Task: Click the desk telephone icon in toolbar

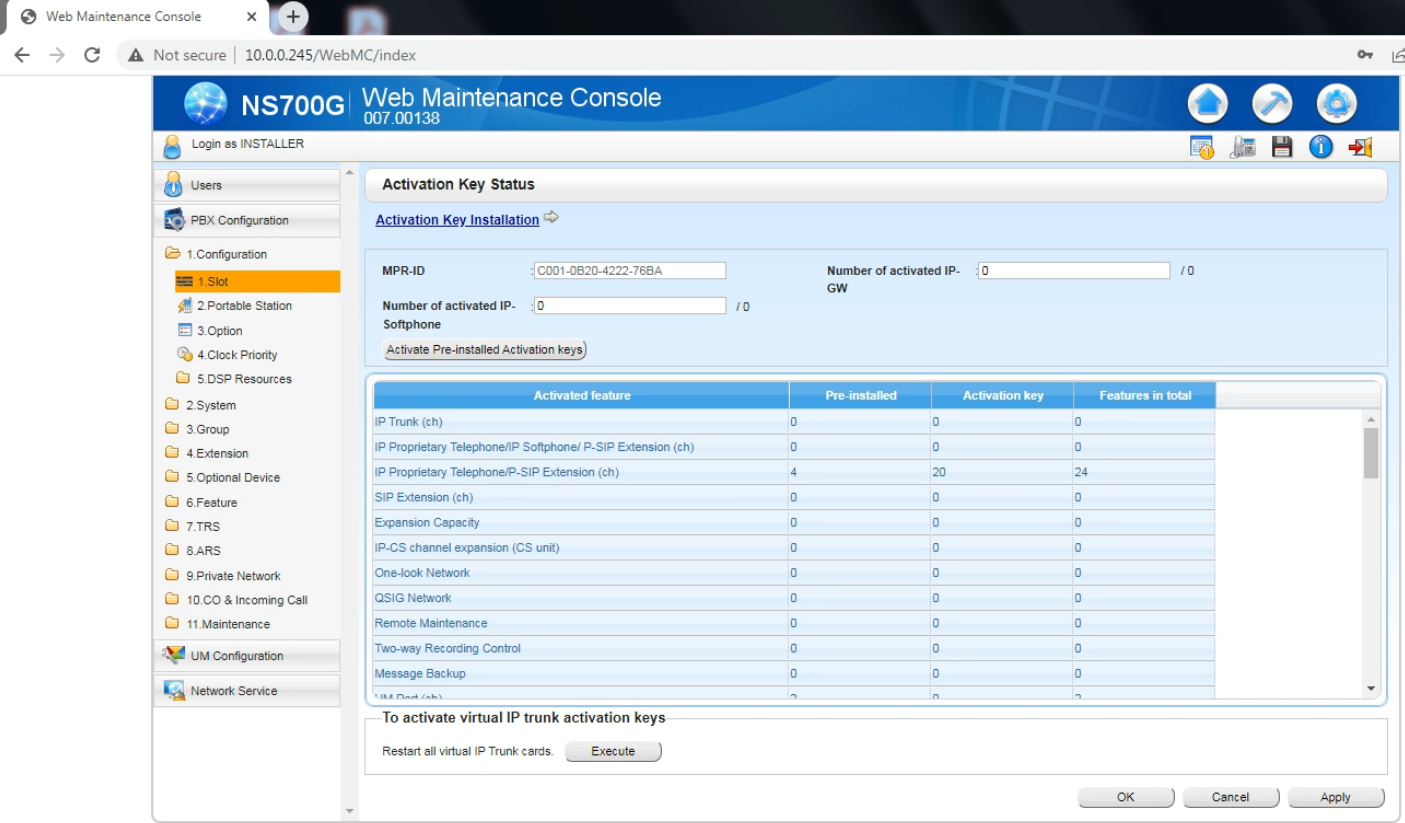Action: 1243,147
